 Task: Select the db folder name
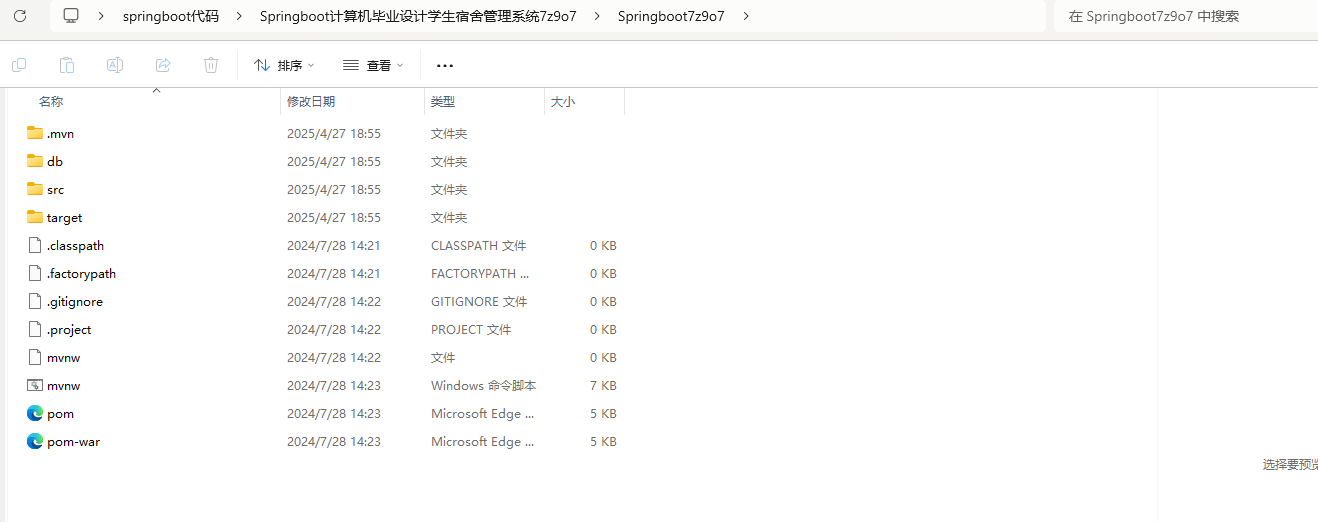(55, 161)
